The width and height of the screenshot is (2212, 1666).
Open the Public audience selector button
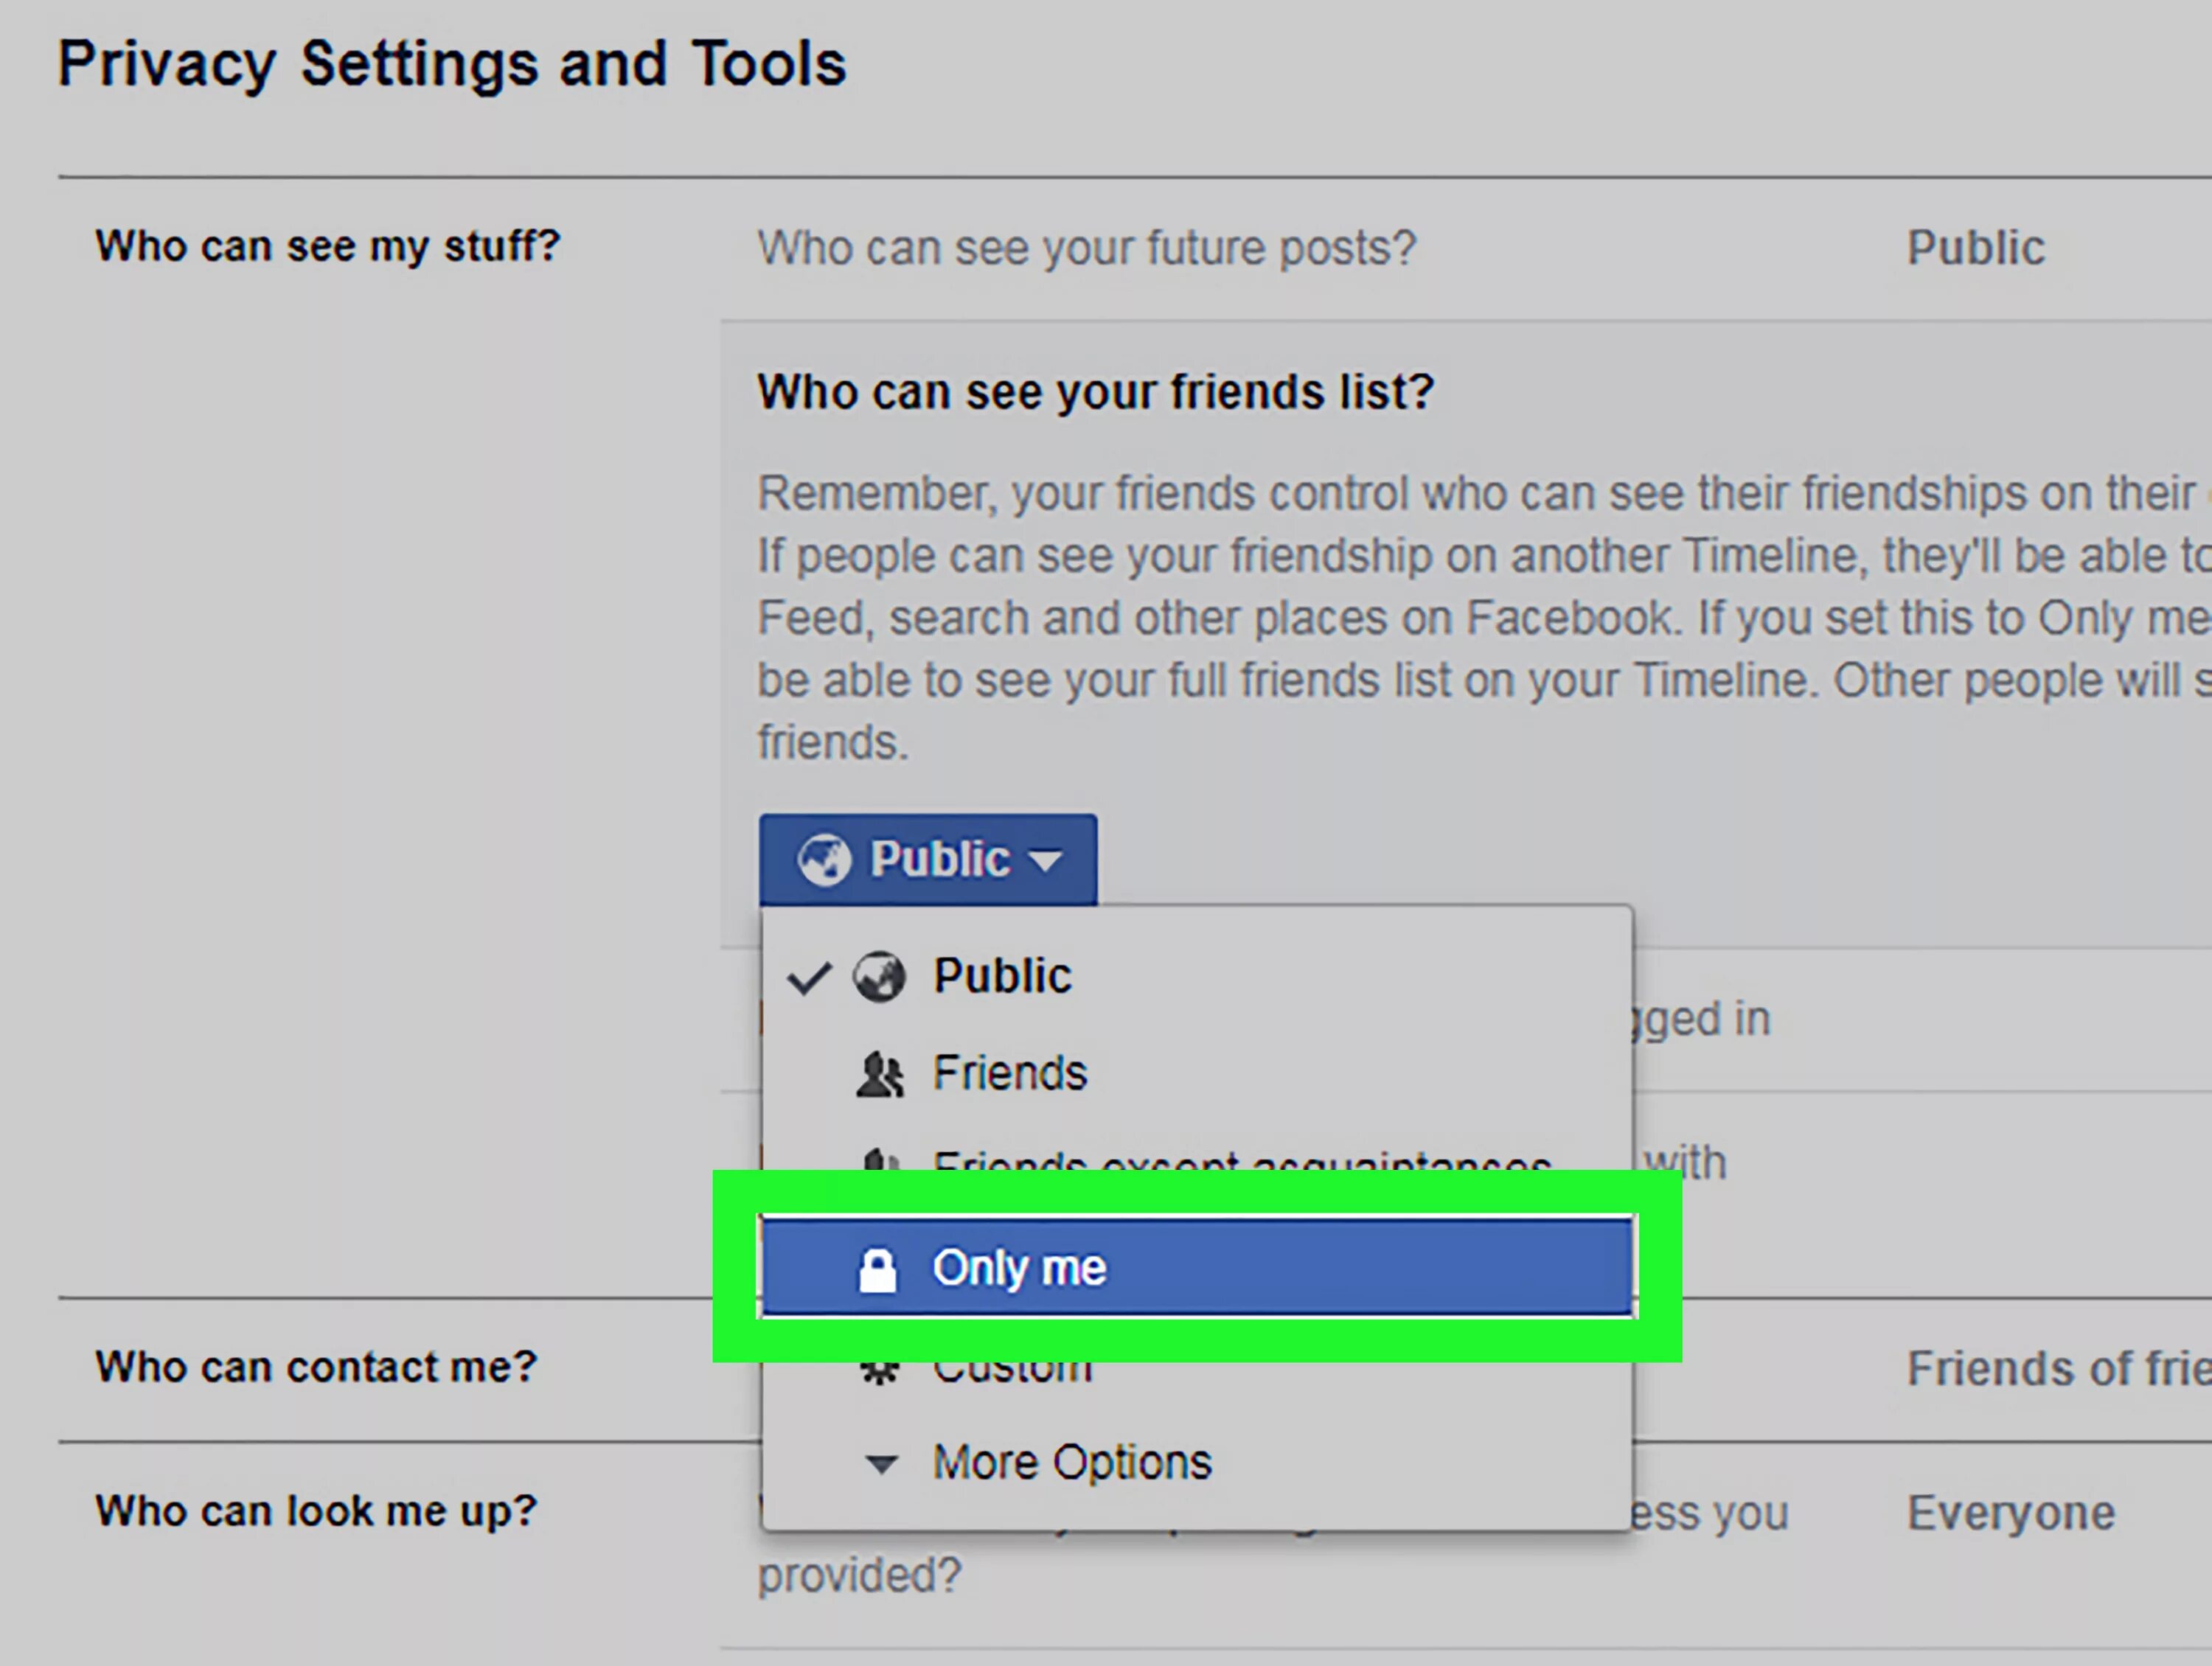coord(927,859)
